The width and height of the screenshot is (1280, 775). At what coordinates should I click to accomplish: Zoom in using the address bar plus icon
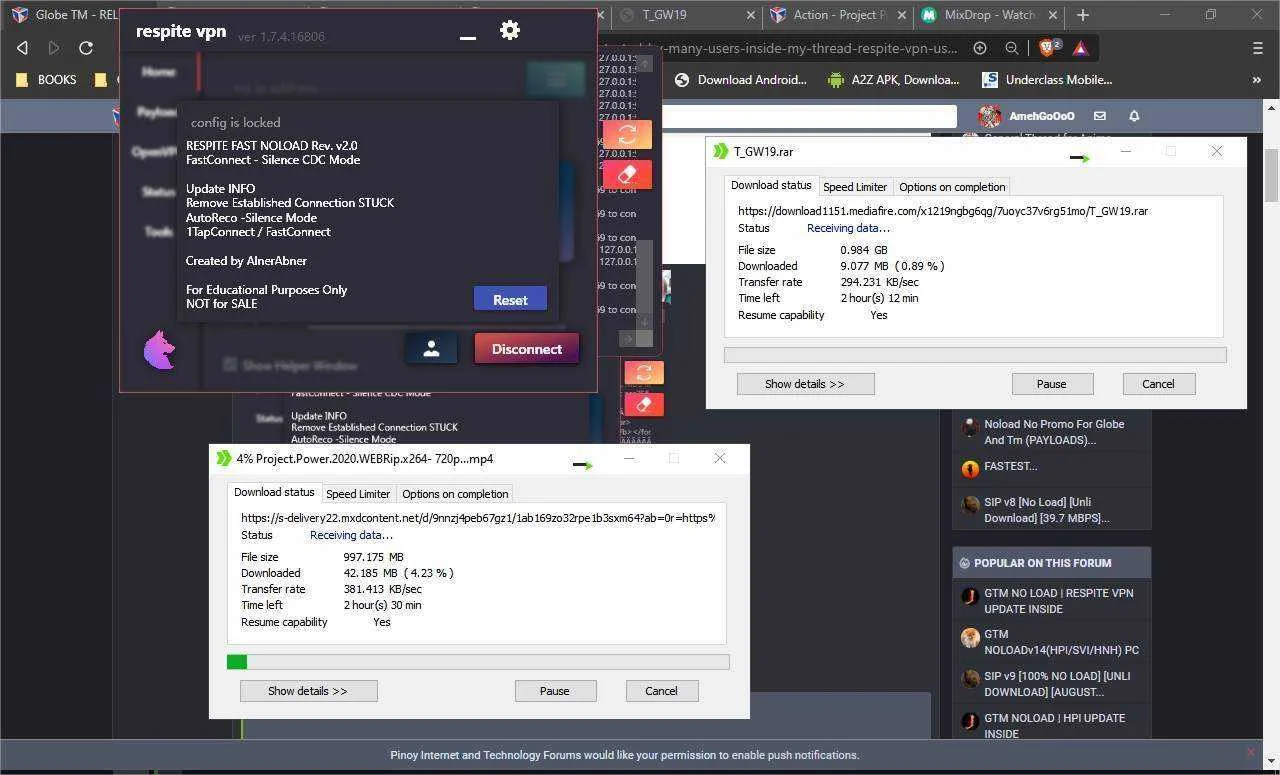980,48
